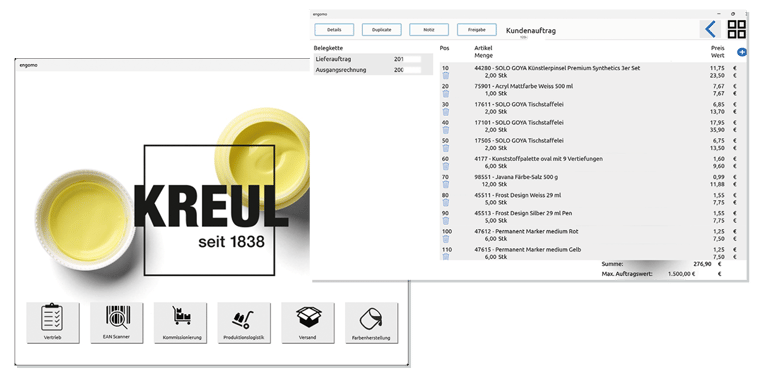This screenshot has height=380, width=760.
Task: Click position number 70
Action: click(x=445, y=177)
